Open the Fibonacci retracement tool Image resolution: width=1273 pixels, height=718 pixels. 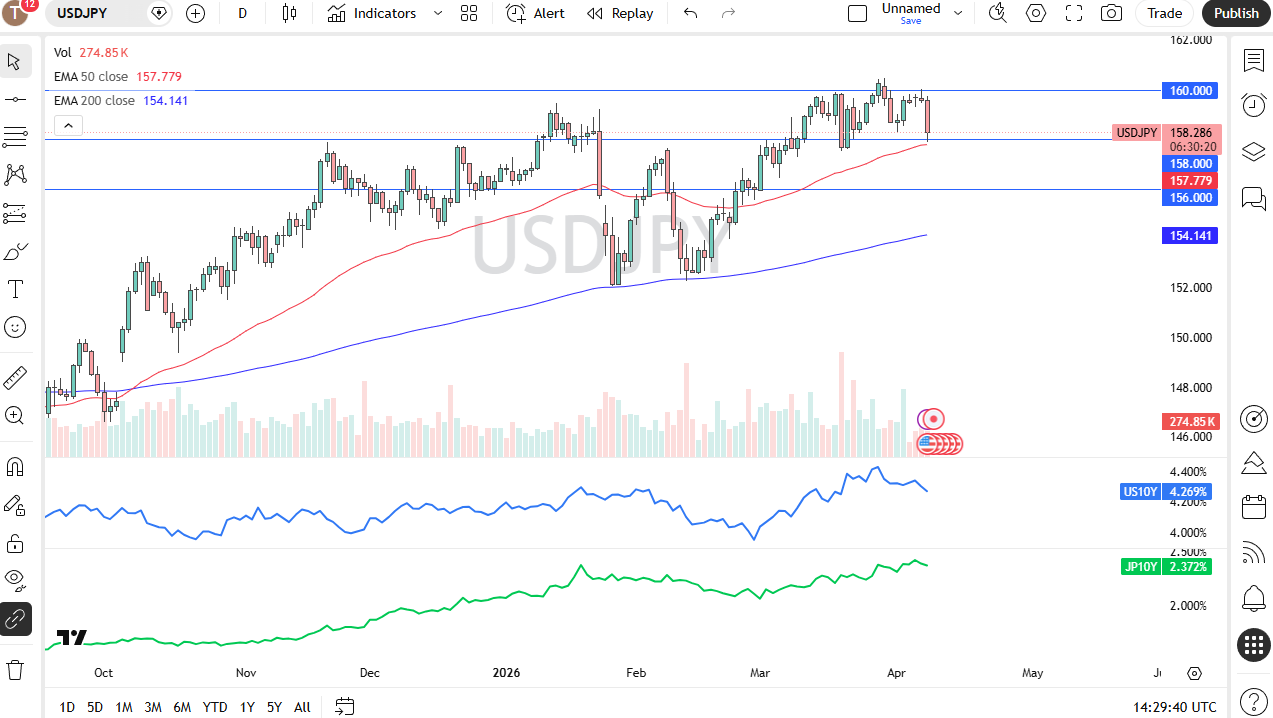pyautogui.click(x=15, y=137)
